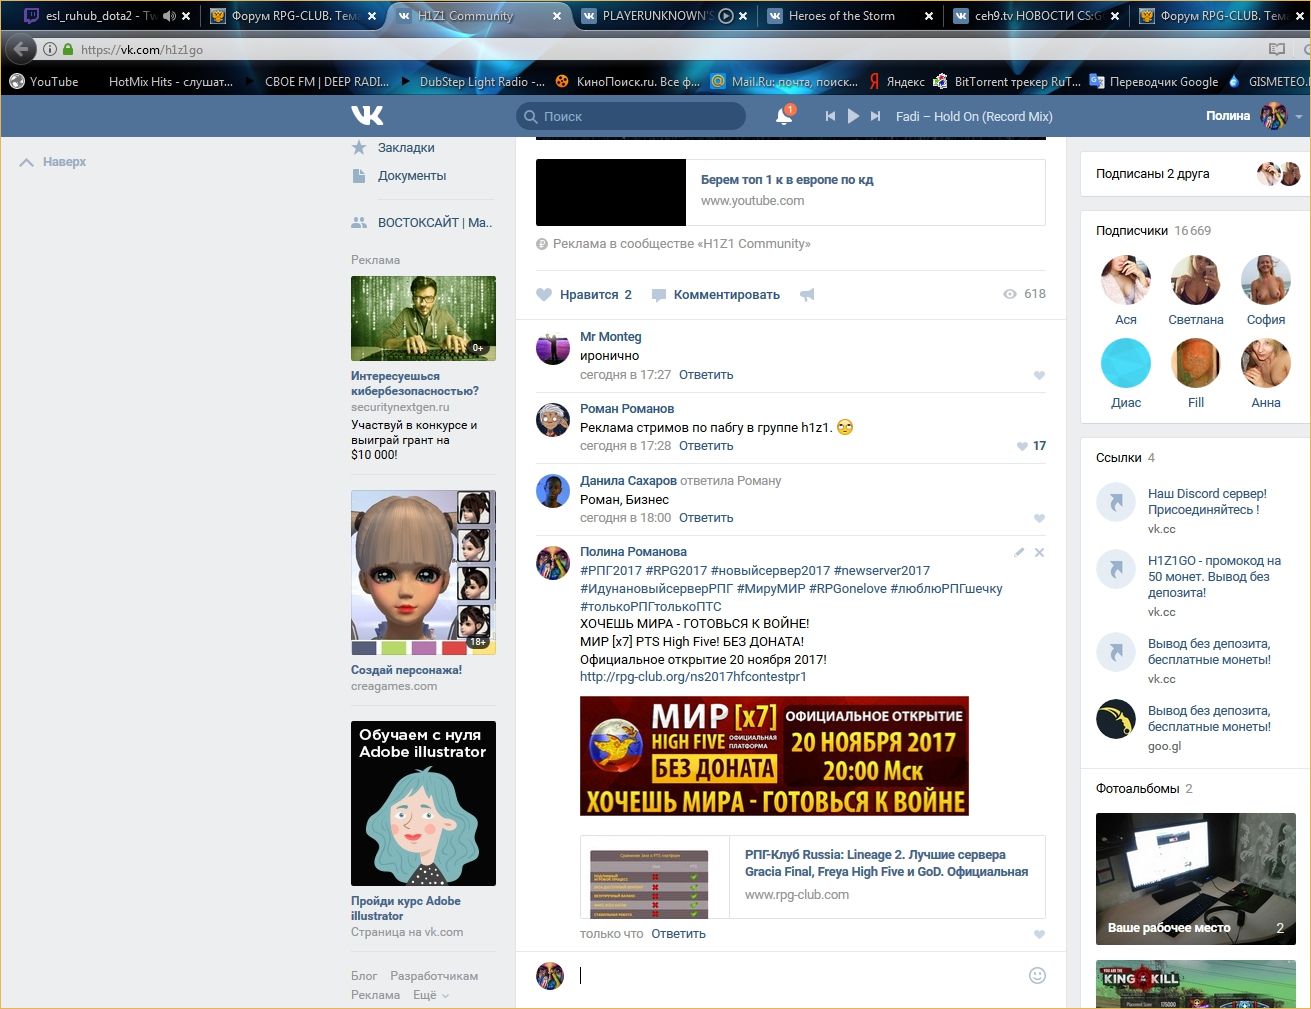The height and width of the screenshot is (1009, 1311).
Task: Go back with the browser back arrow
Action: 21,49
